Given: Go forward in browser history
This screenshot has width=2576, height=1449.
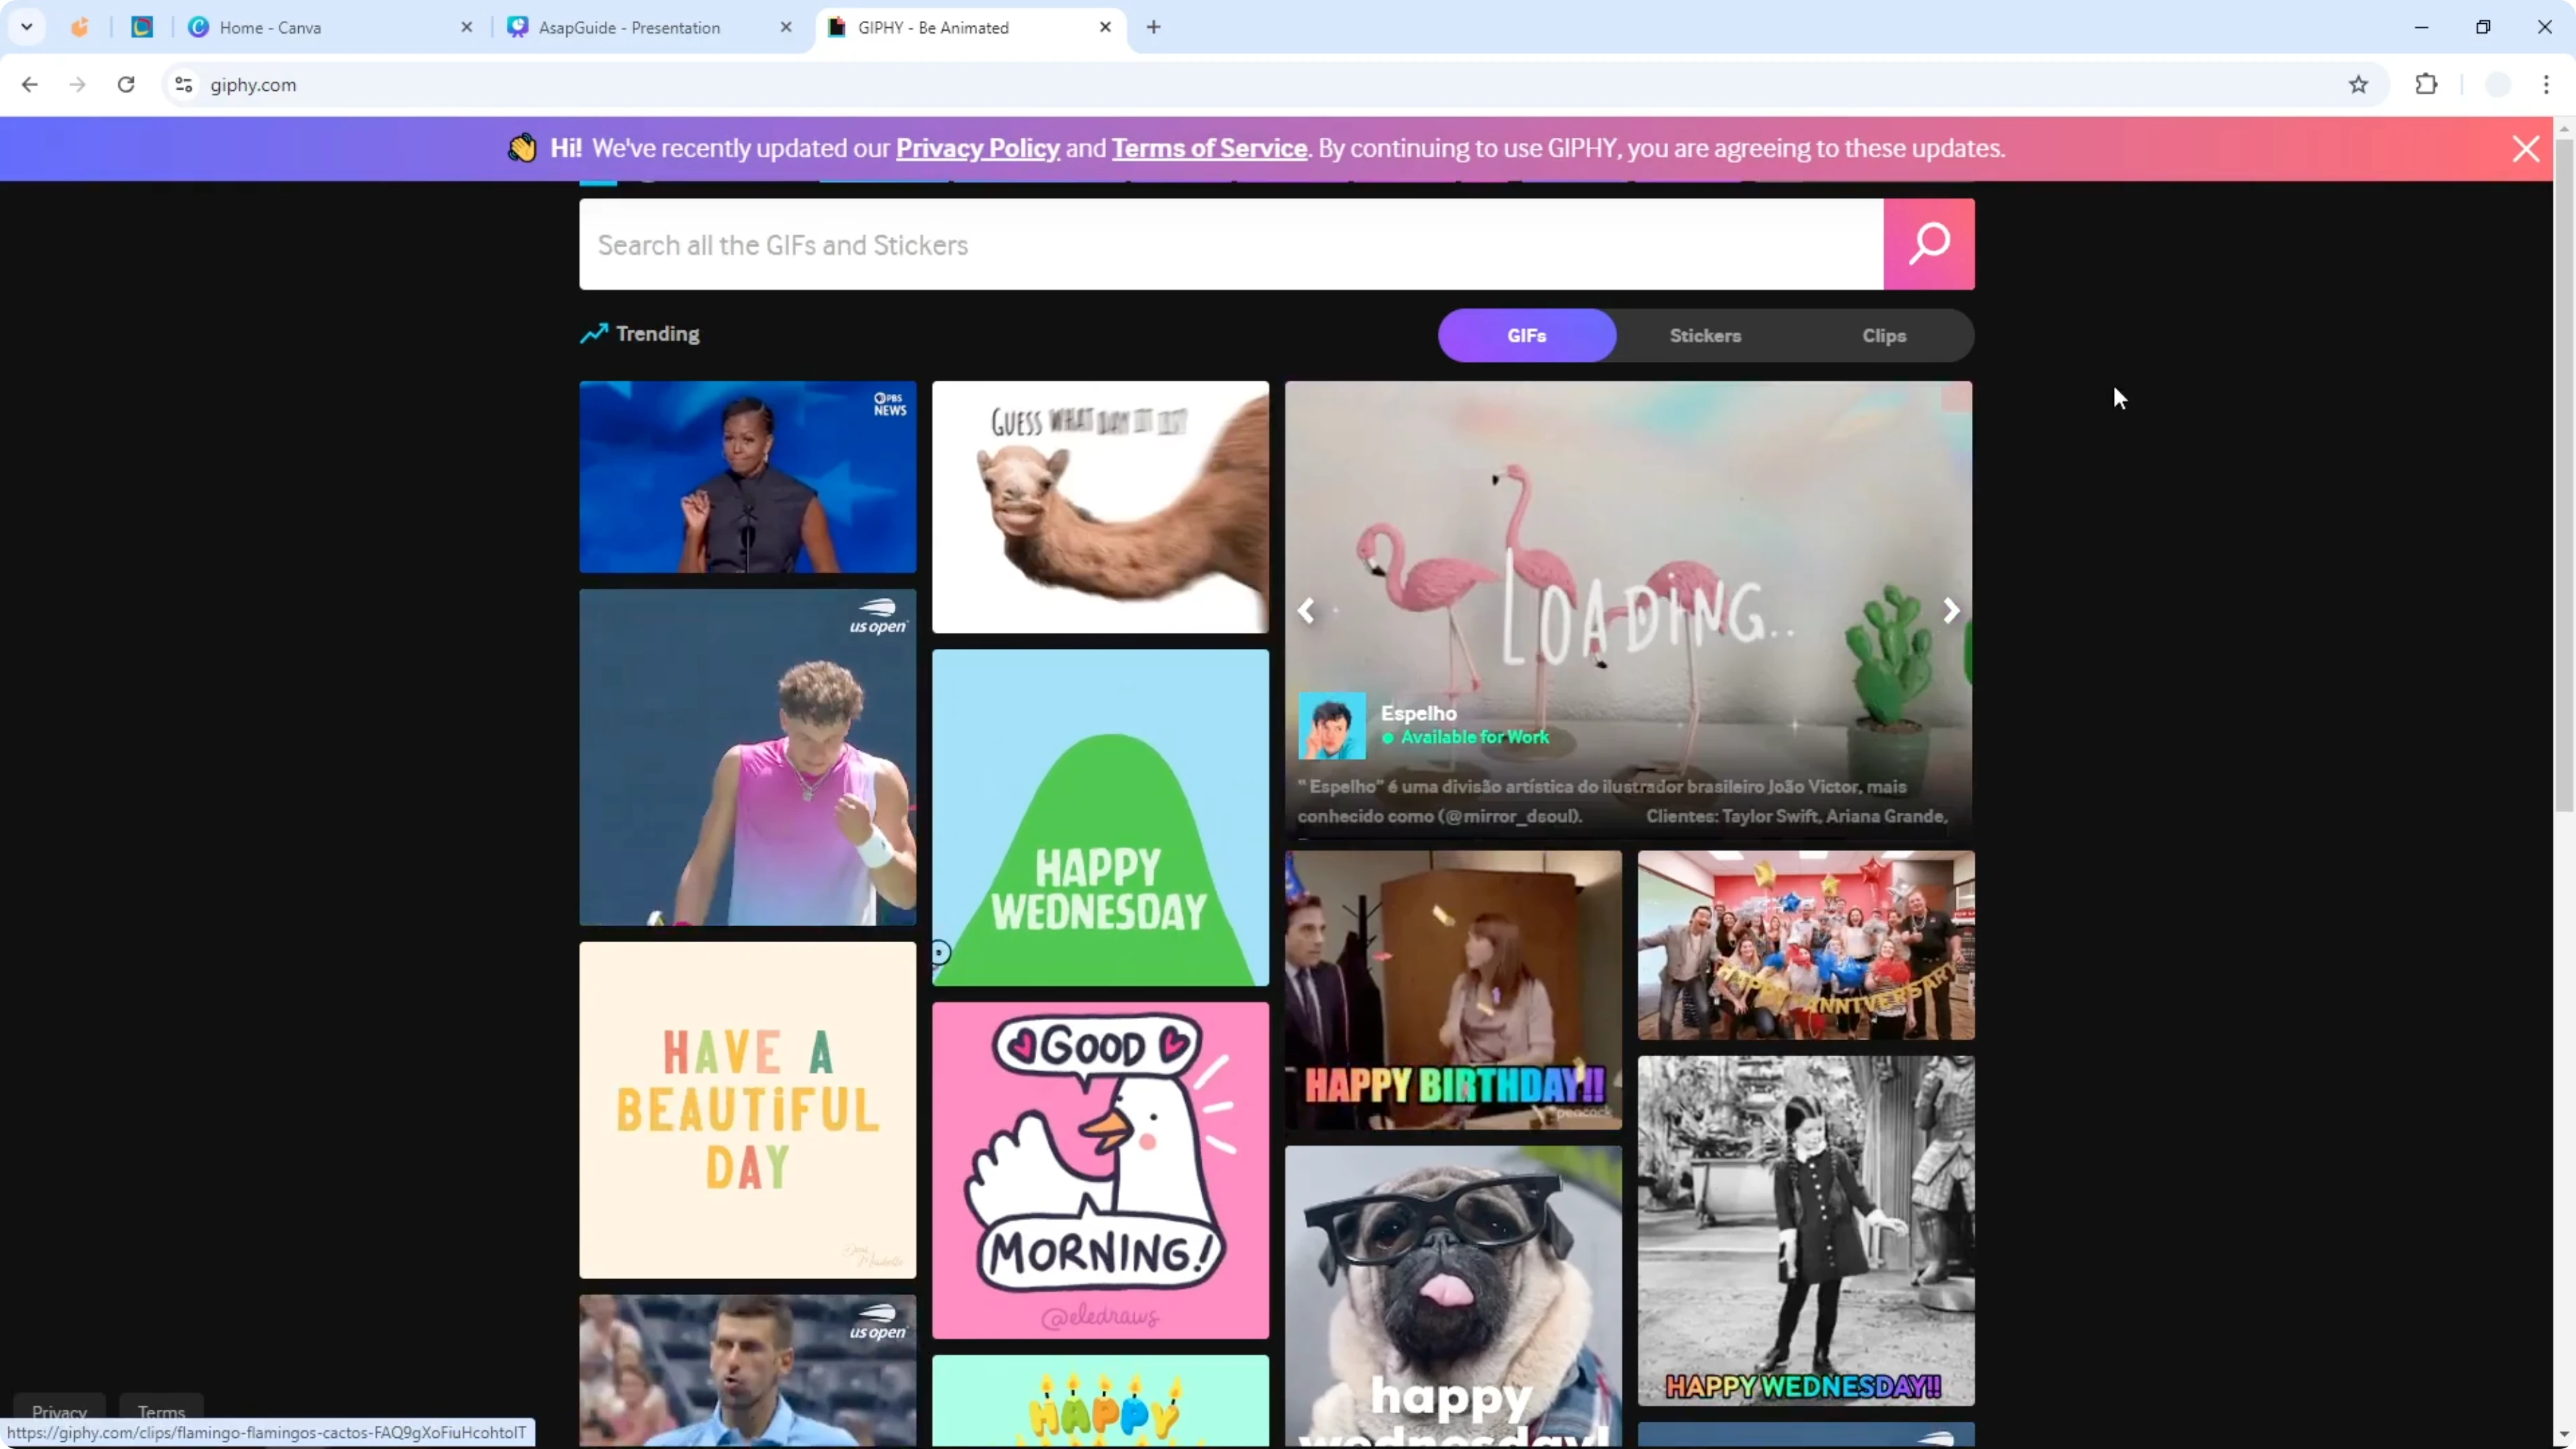Looking at the screenshot, I should [x=77, y=85].
